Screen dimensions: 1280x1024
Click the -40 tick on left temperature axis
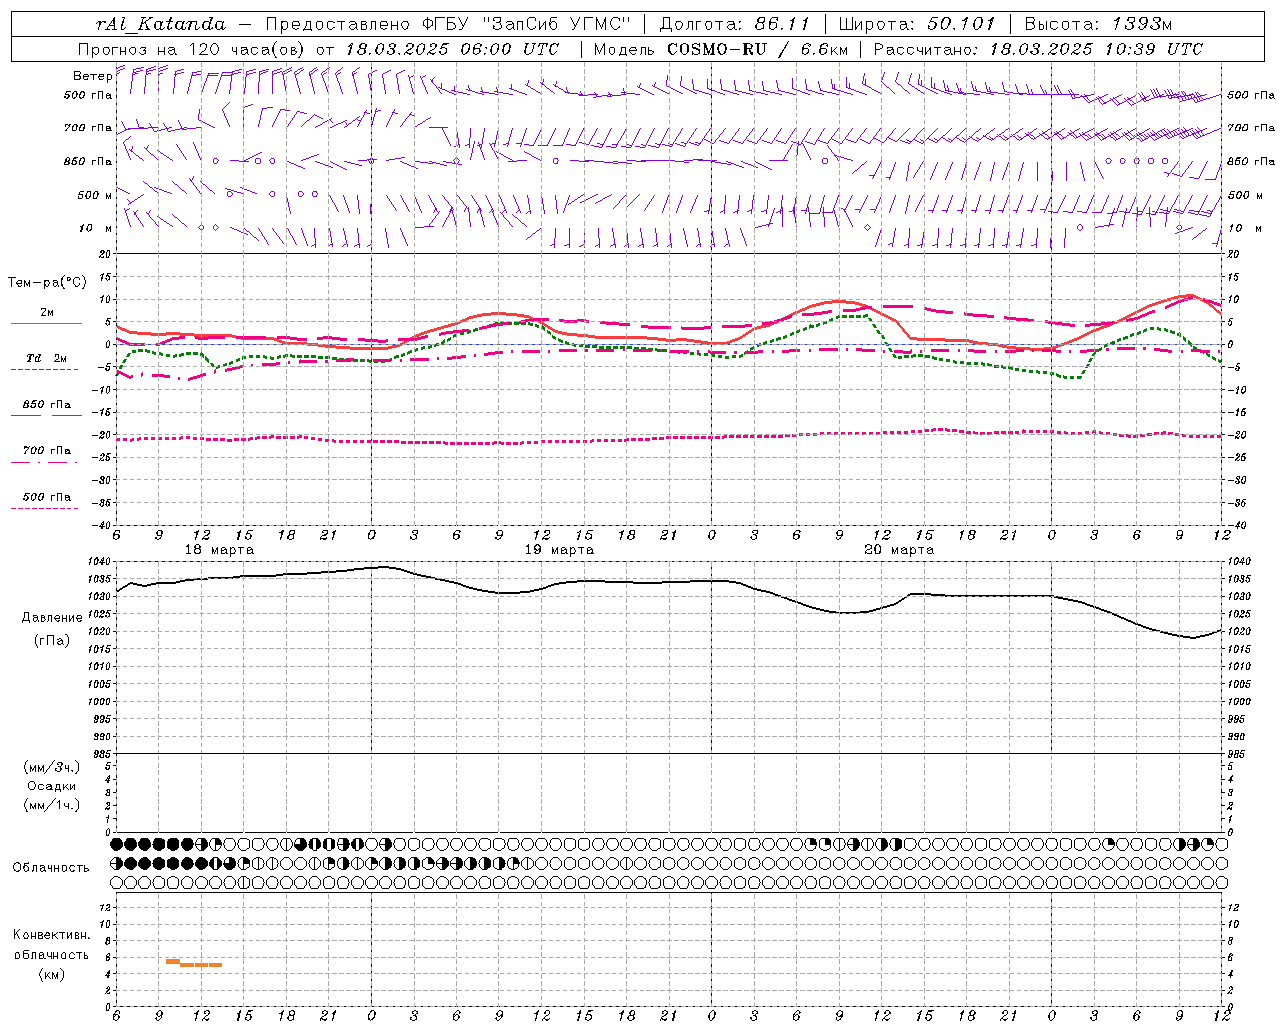(x=101, y=525)
